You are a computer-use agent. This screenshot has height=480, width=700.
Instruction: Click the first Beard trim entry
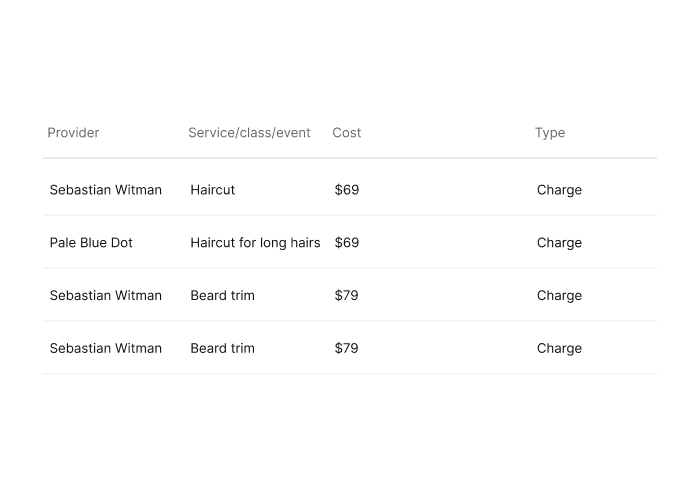tap(222, 295)
